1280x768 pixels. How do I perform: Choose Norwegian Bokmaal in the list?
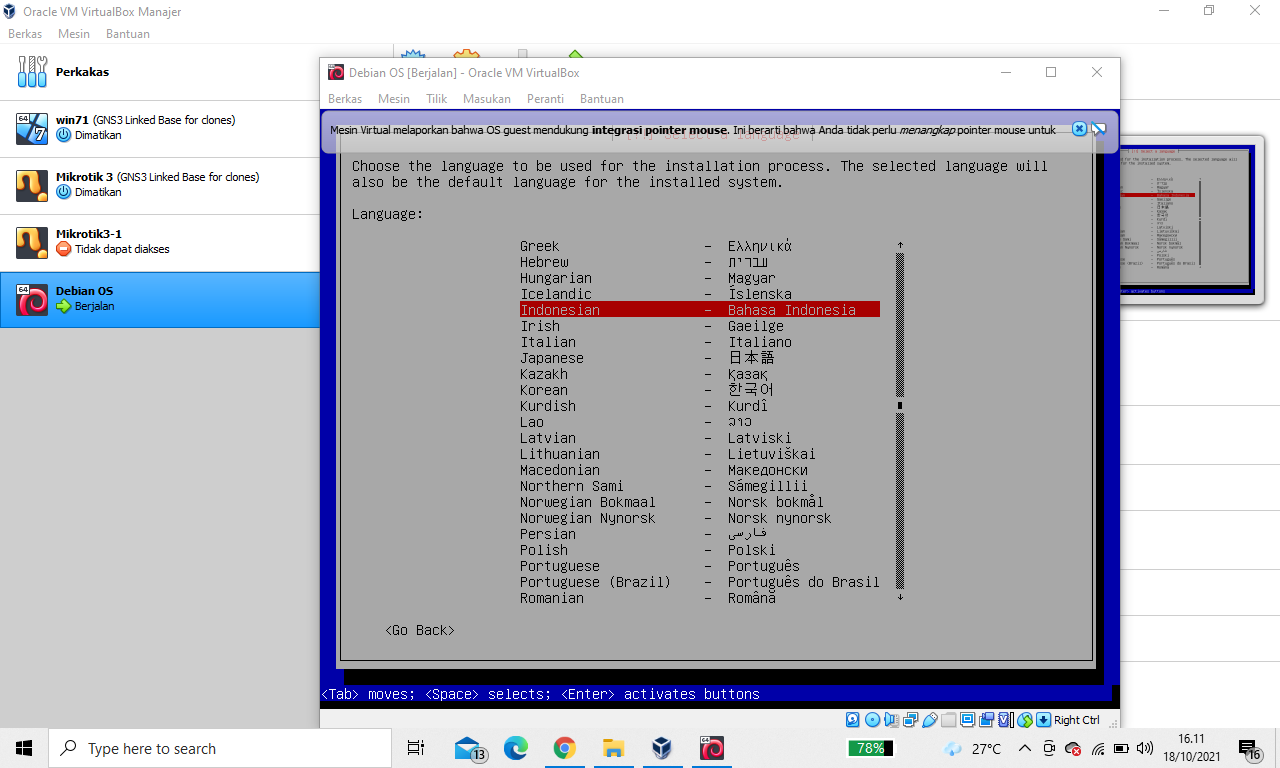pos(699,502)
